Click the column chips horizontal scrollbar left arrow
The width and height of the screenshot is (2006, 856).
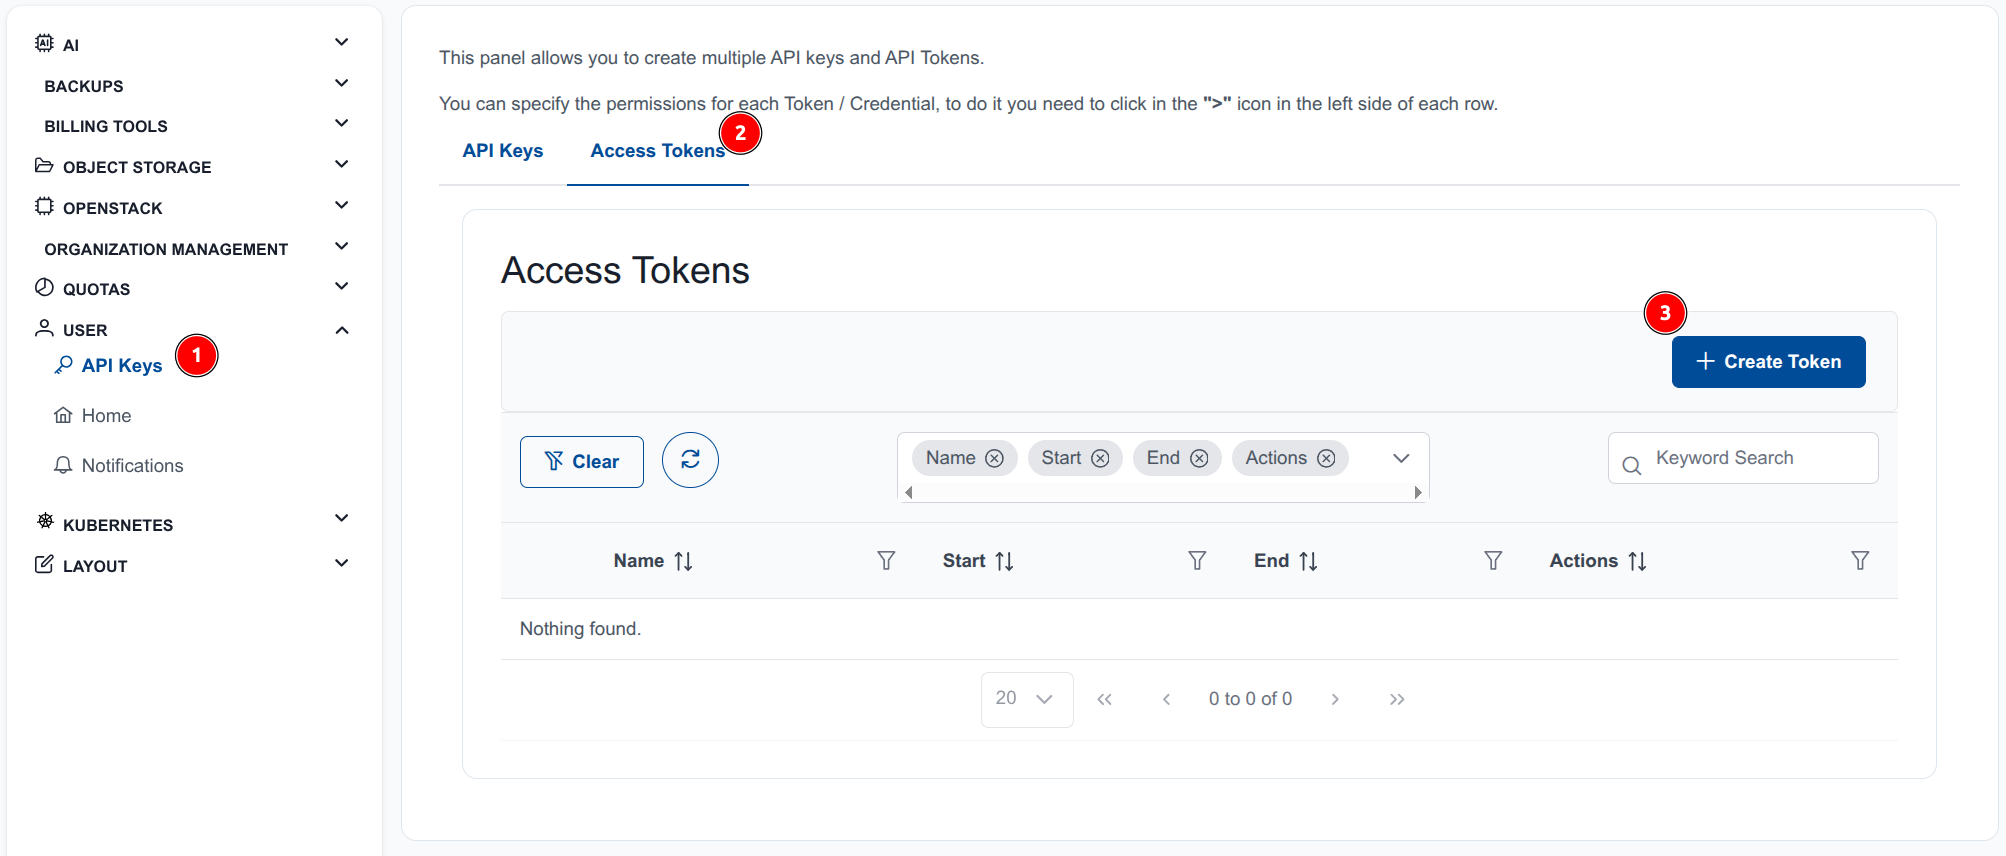908,492
